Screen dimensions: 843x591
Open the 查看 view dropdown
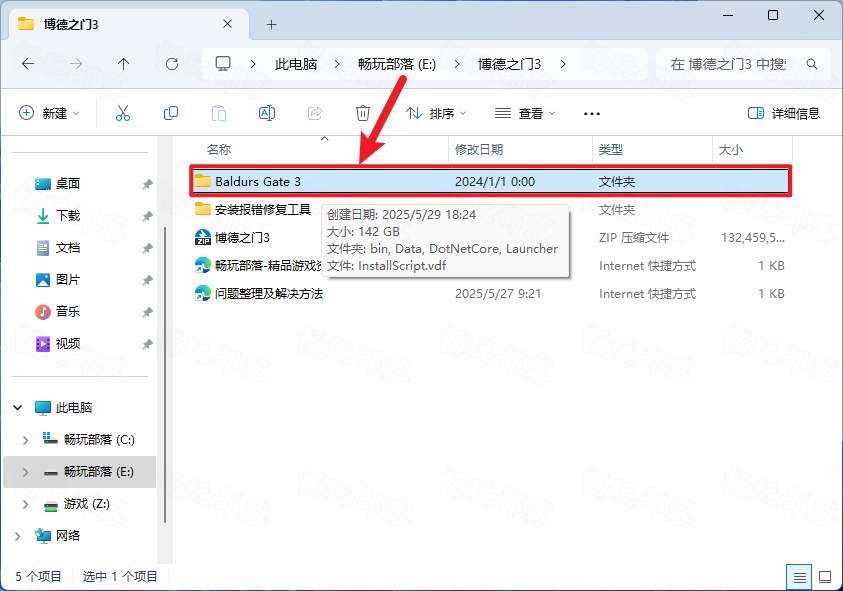525,113
